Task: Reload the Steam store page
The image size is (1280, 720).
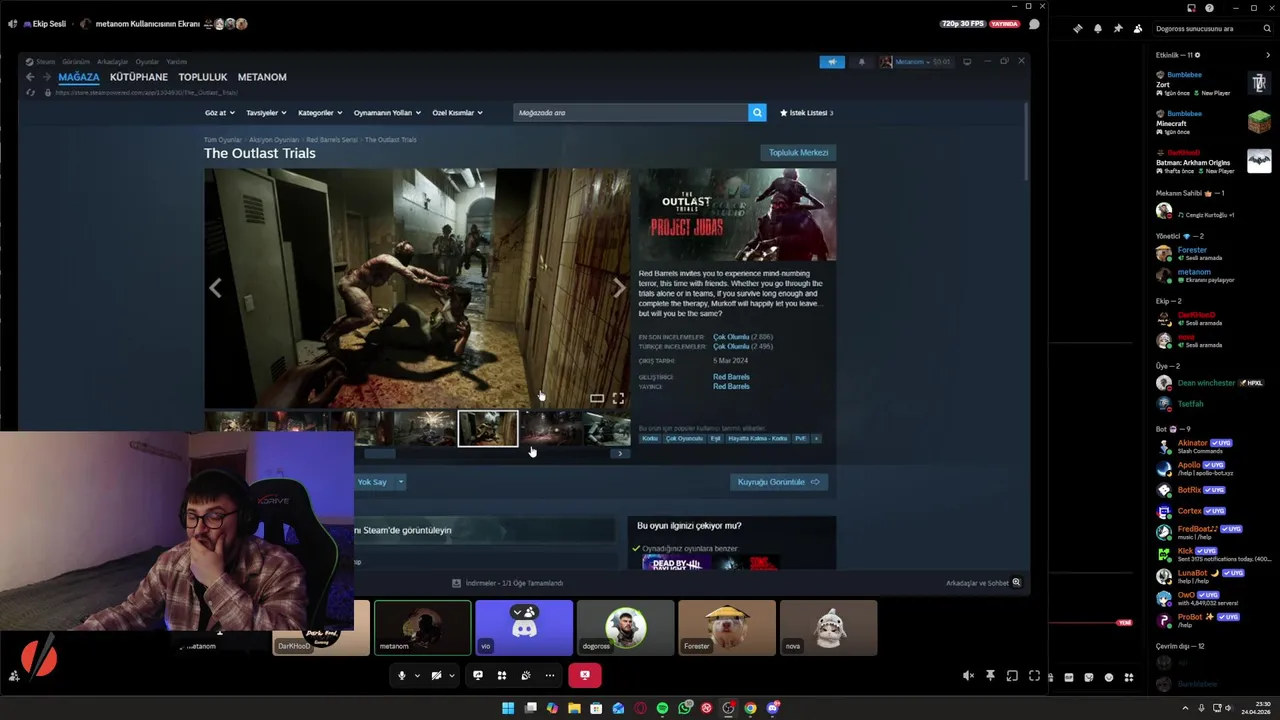Action: point(30,93)
